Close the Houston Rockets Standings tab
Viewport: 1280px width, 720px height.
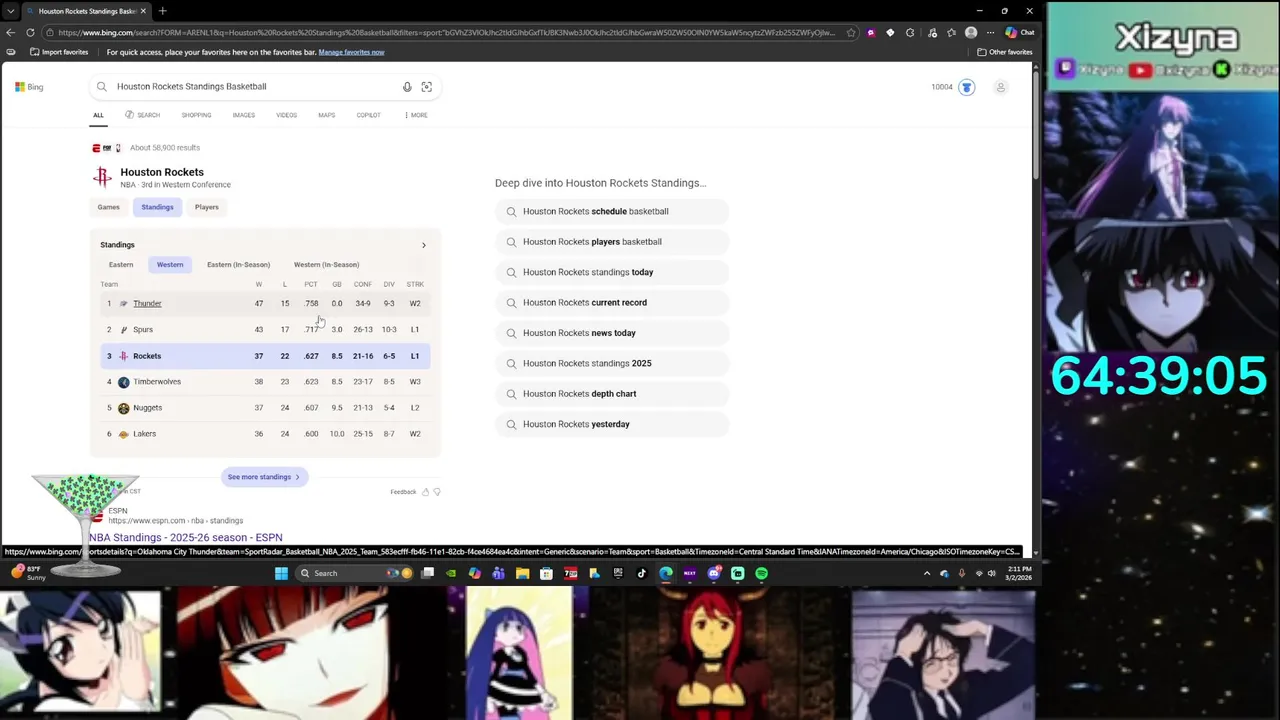click(x=143, y=11)
